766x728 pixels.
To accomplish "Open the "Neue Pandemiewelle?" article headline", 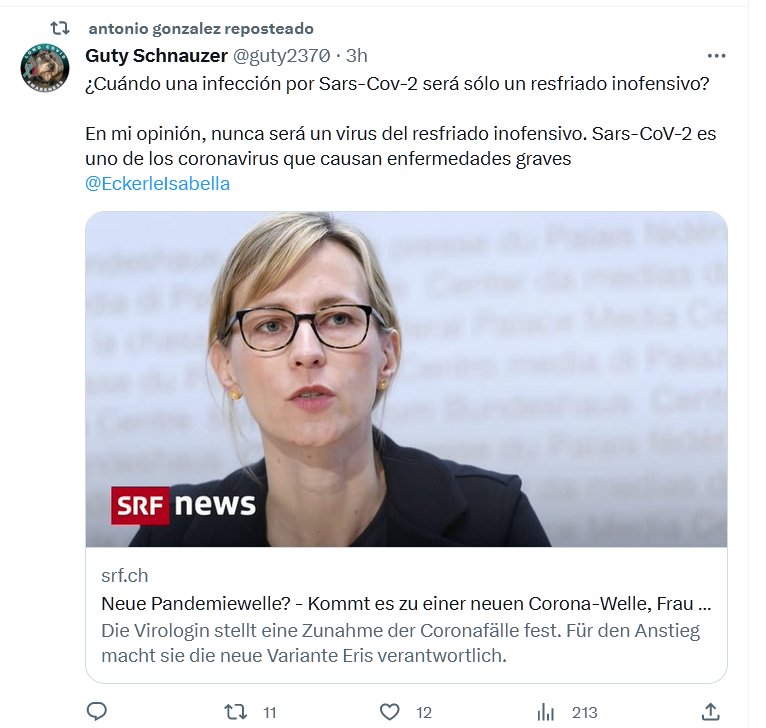I will (406, 604).
